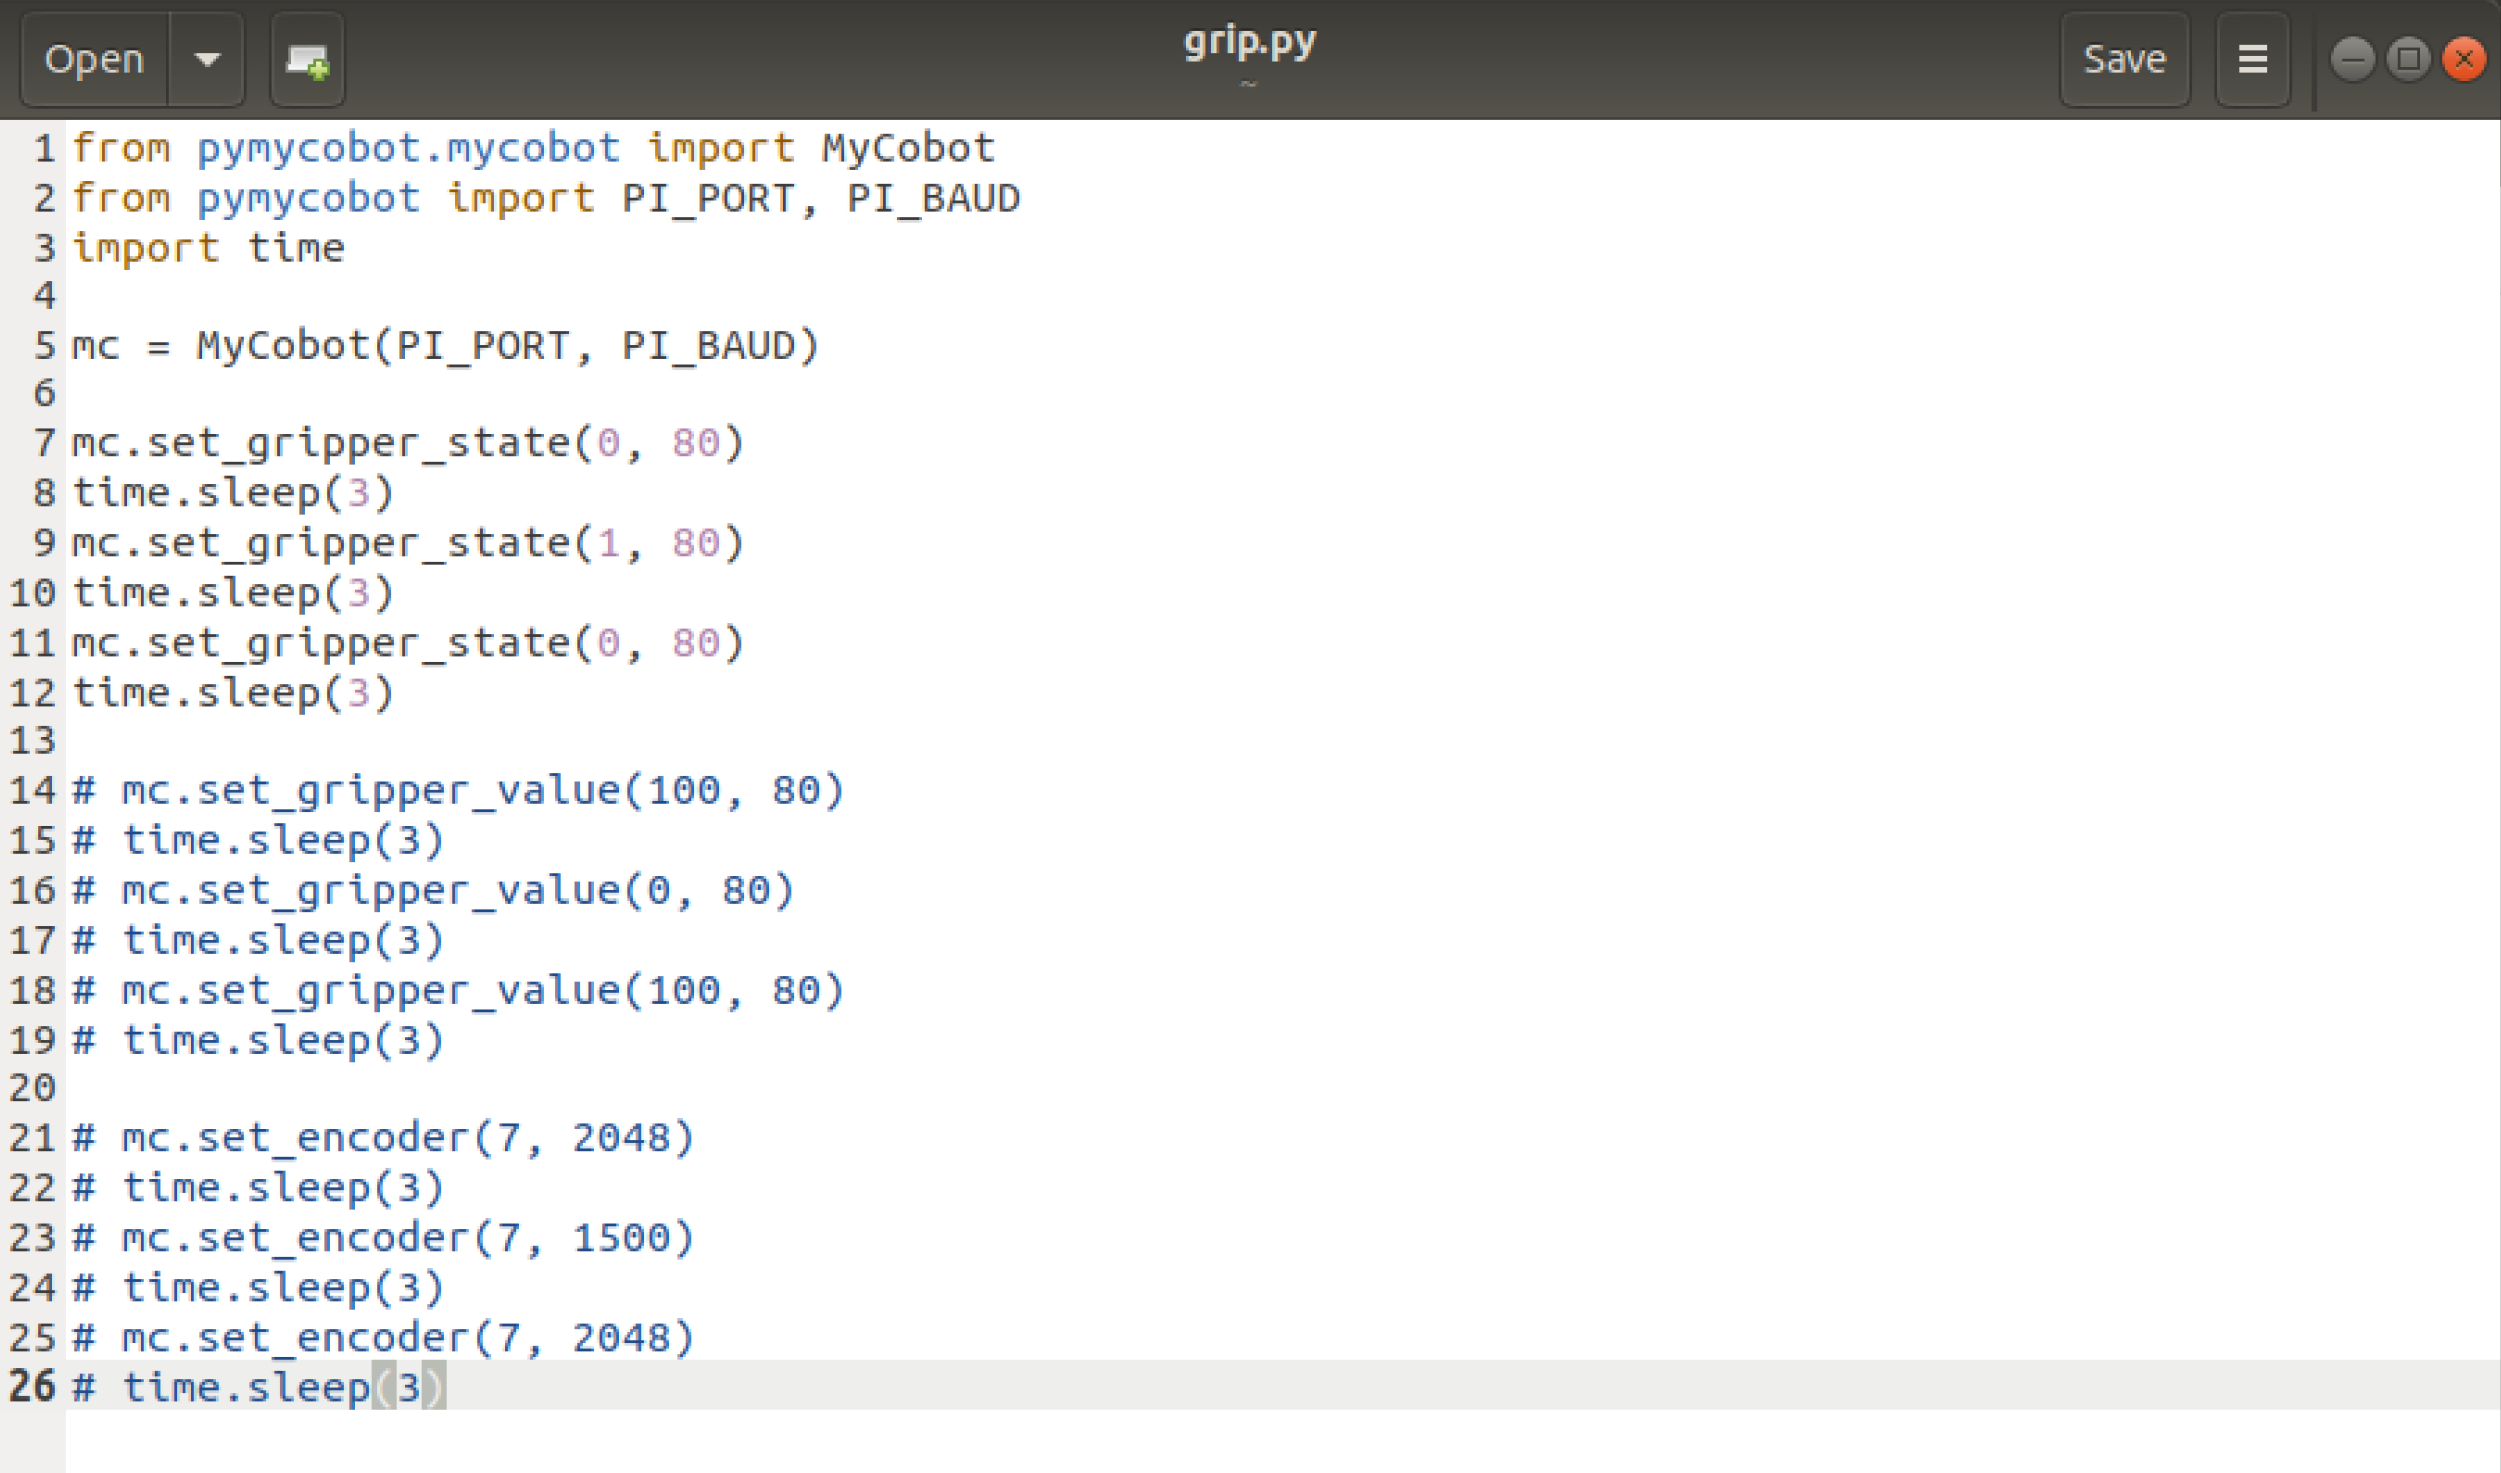Click line 24 commented time.sleep(3)
The image size is (2501, 1473).
point(258,1288)
